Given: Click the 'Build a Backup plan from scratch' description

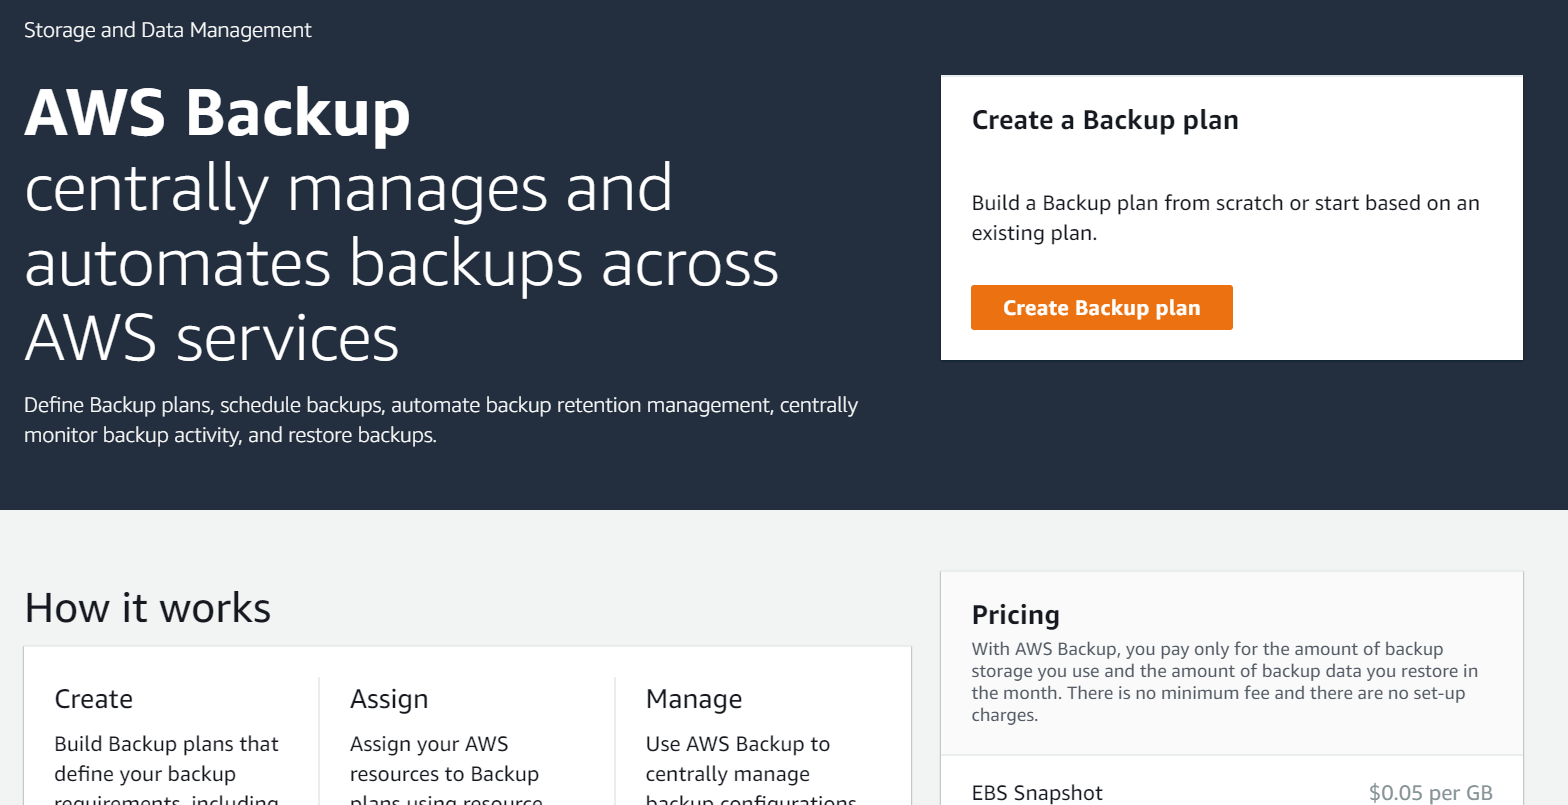Looking at the screenshot, I should click(1225, 218).
